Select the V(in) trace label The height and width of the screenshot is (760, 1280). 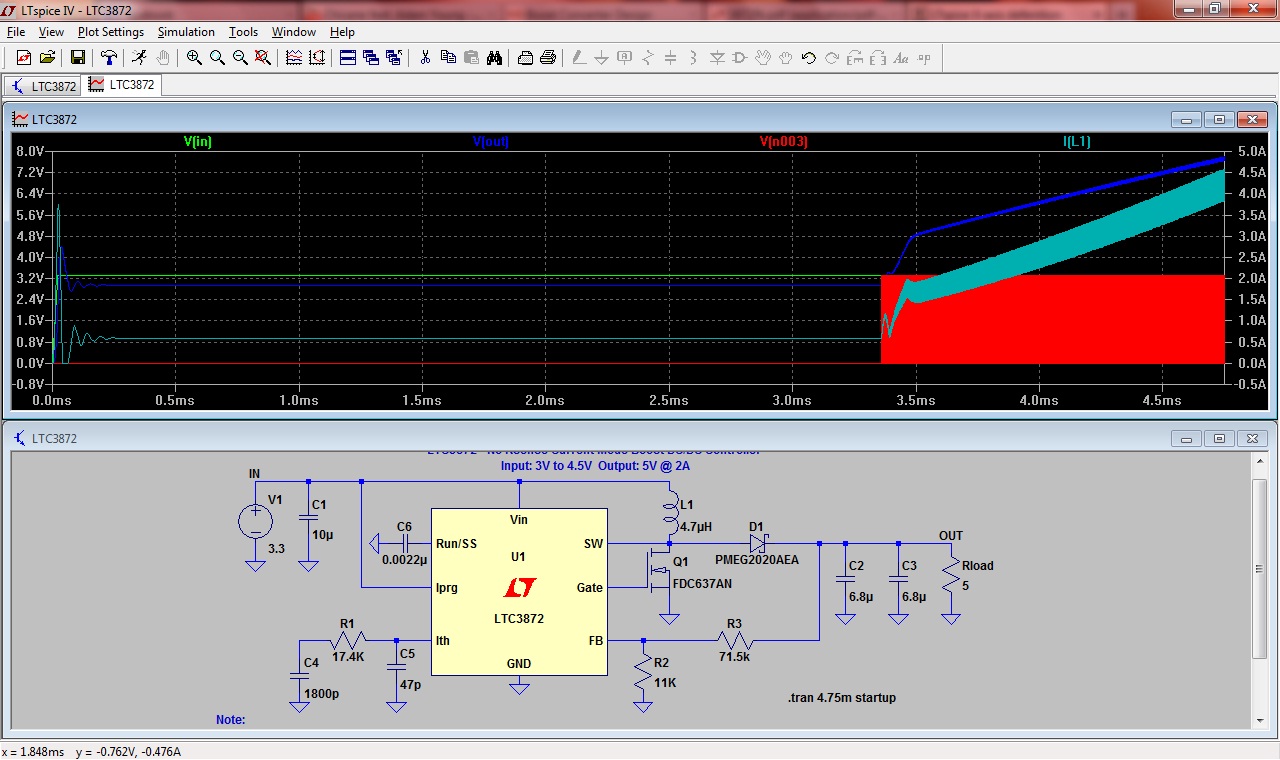(198, 142)
